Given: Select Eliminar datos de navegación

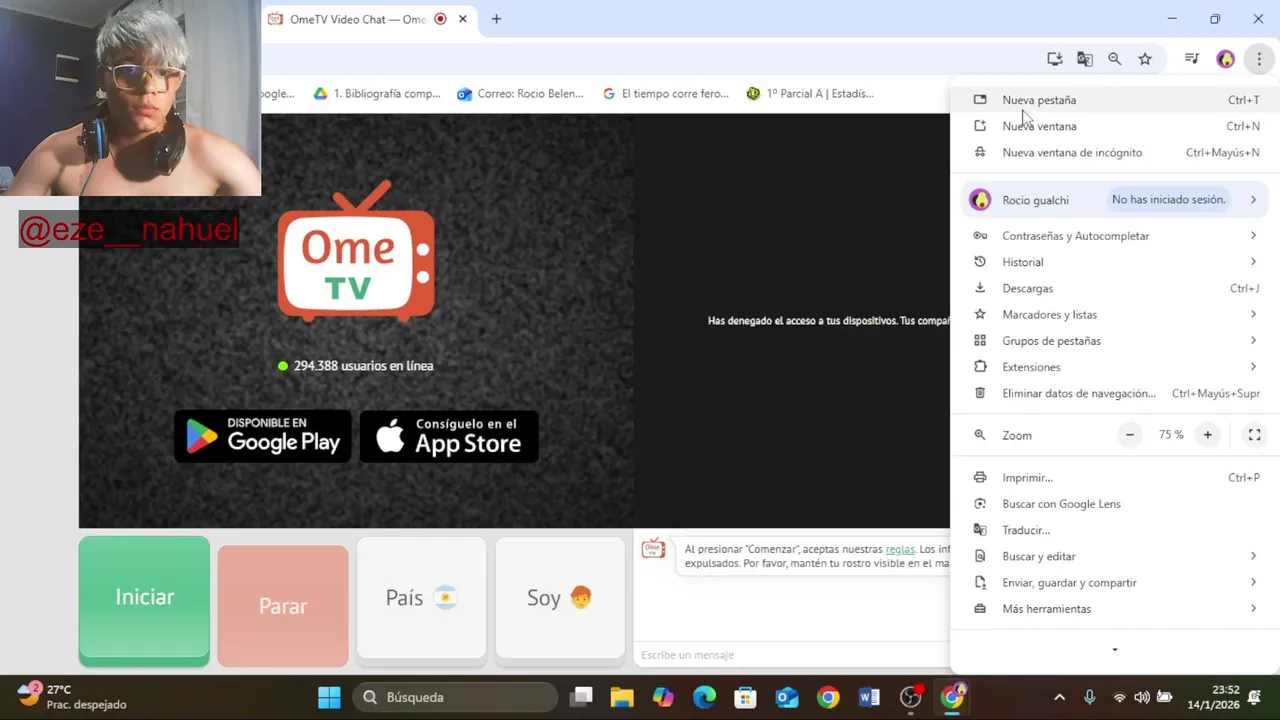Looking at the screenshot, I should (1114, 393).
